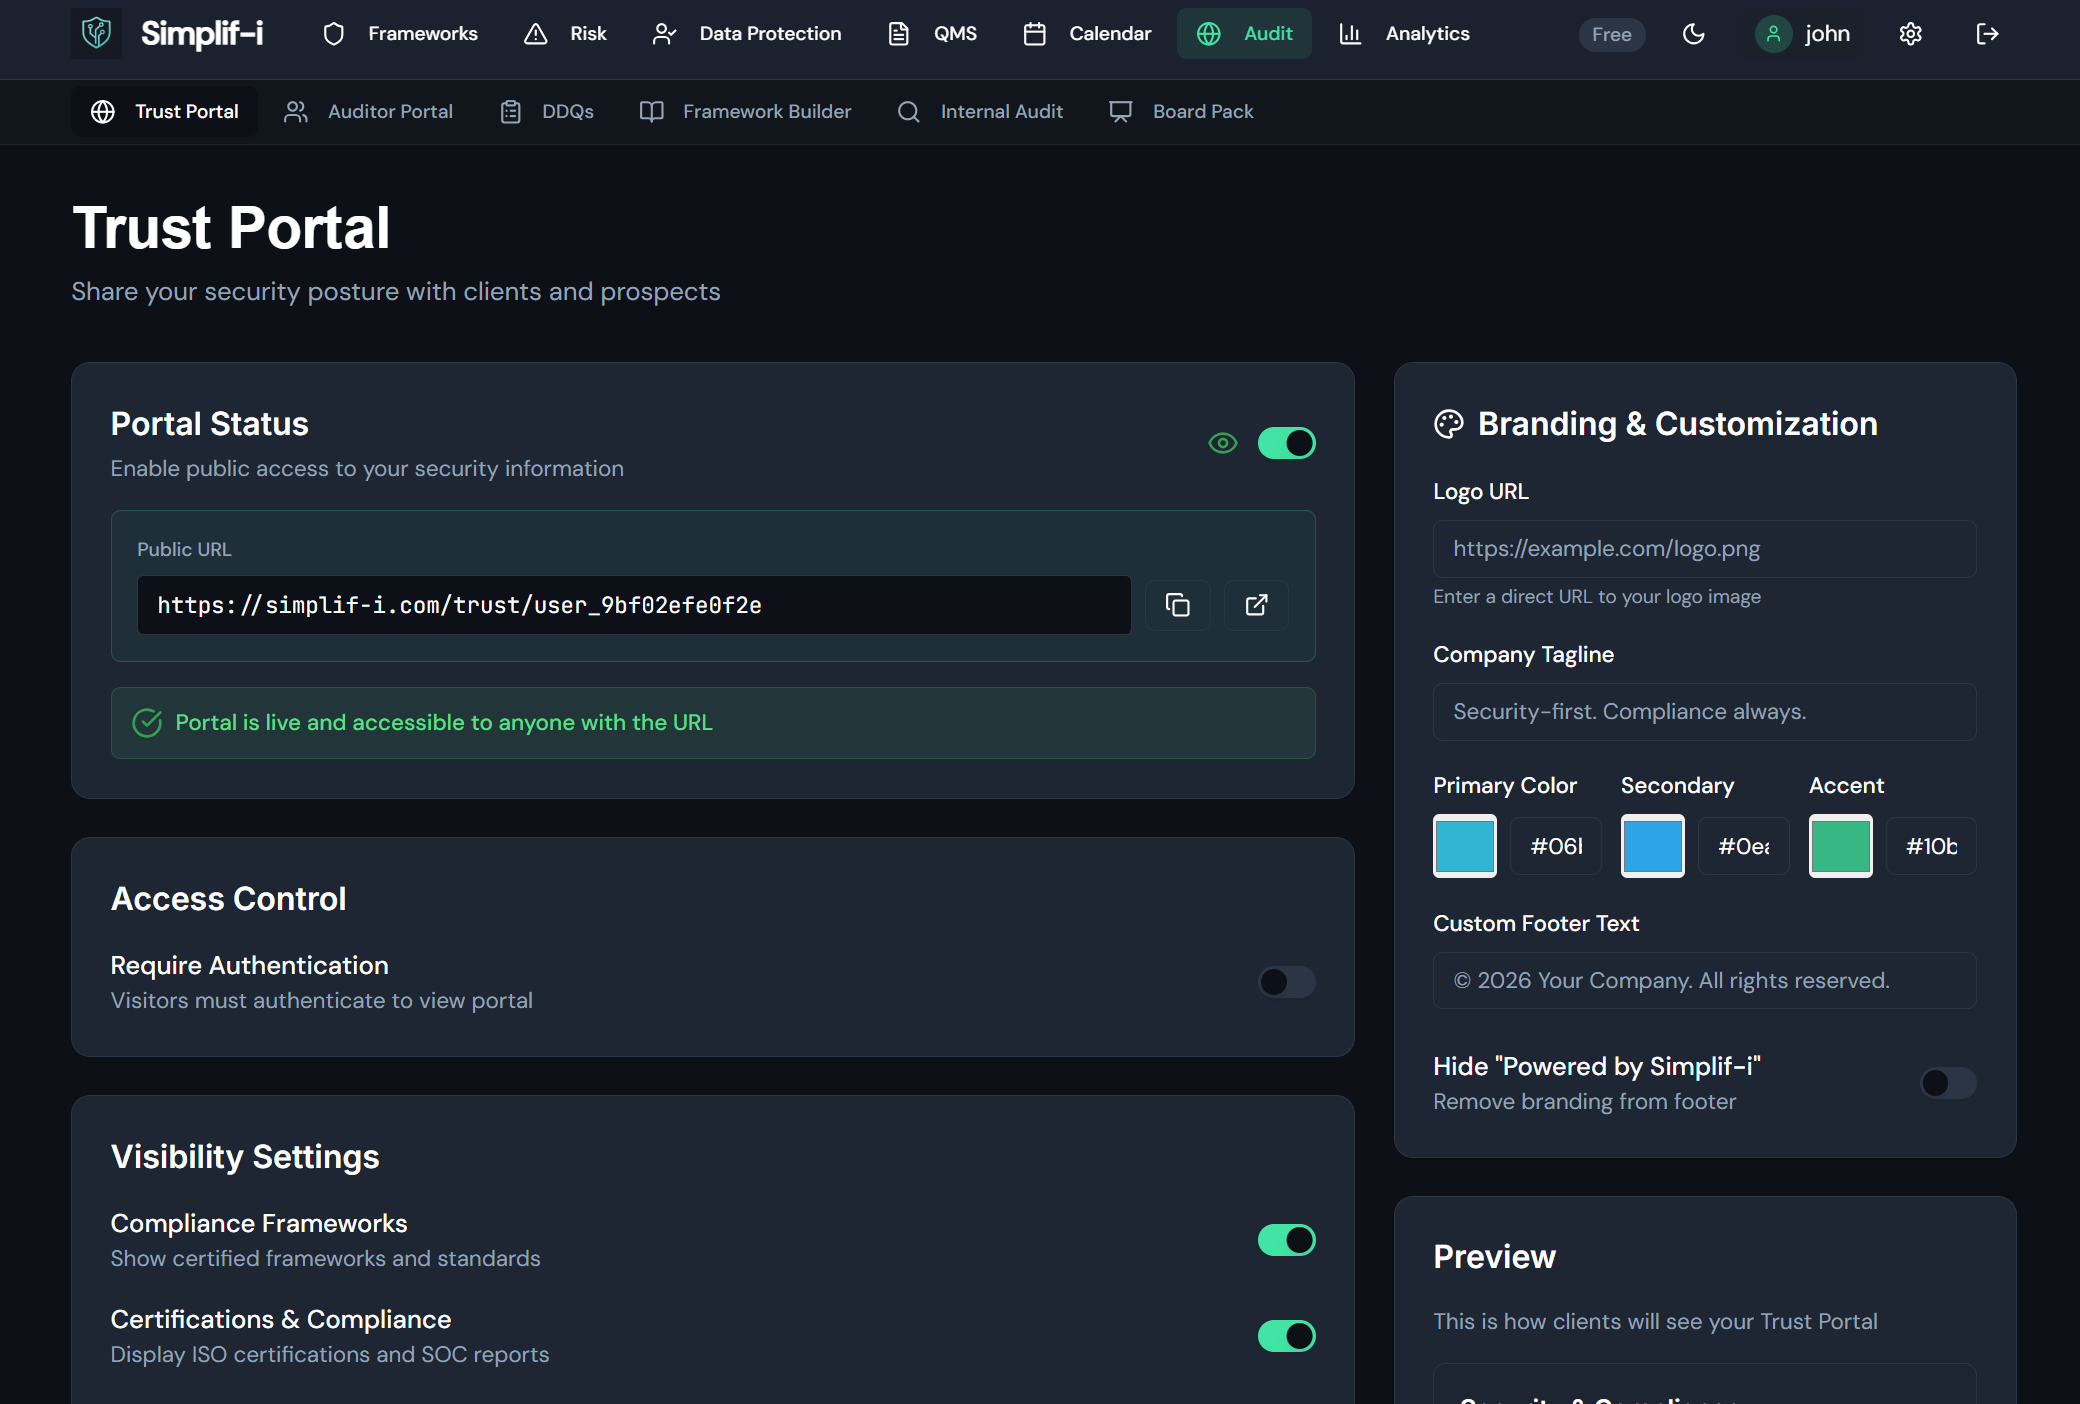Screen dimensions: 2080x1404
Task: Pick the Primary Color swatch
Action: click(x=1464, y=846)
